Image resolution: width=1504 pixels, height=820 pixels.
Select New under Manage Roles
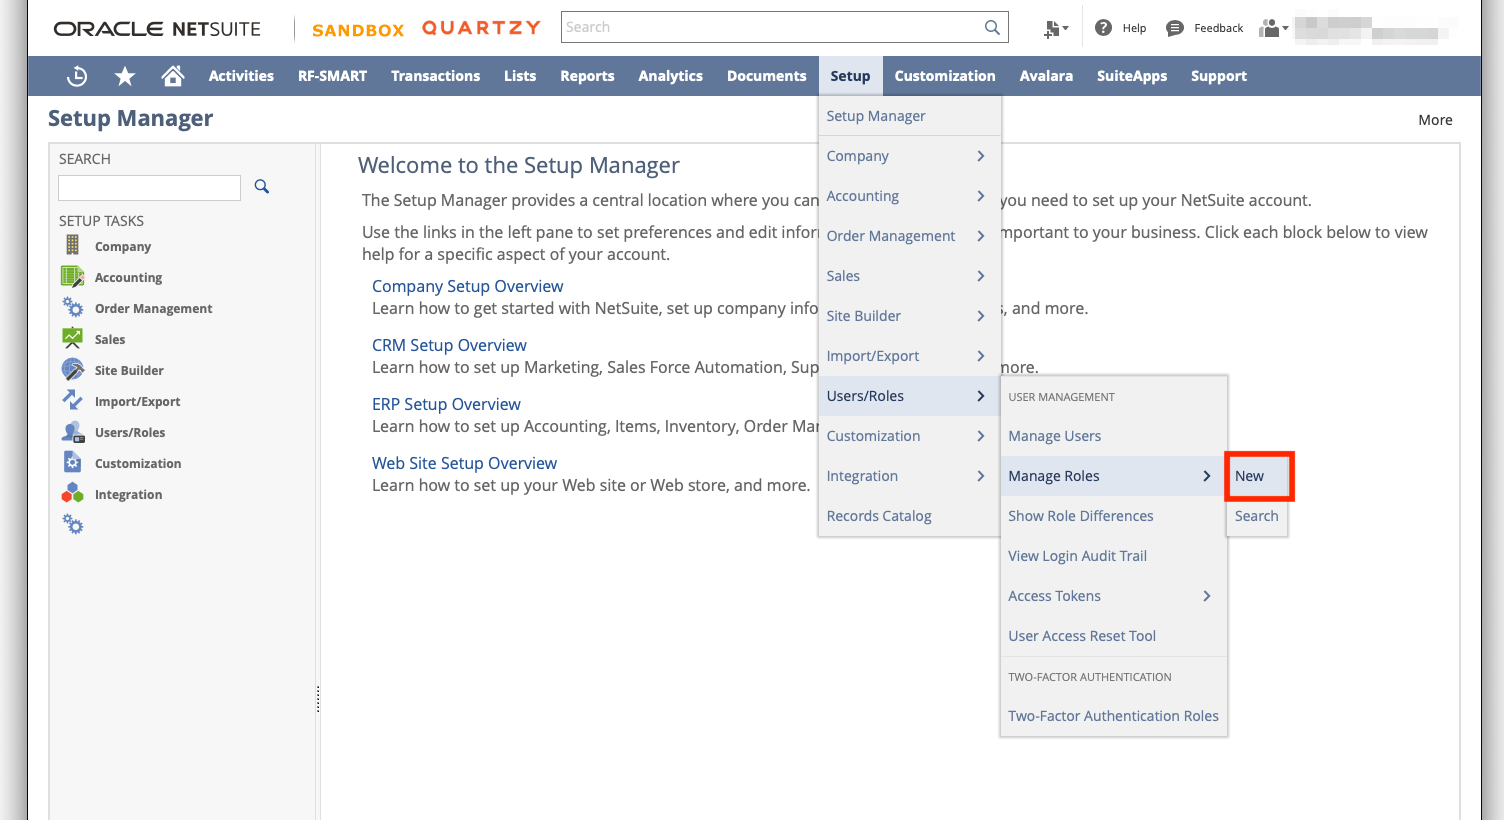pos(1258,476)
